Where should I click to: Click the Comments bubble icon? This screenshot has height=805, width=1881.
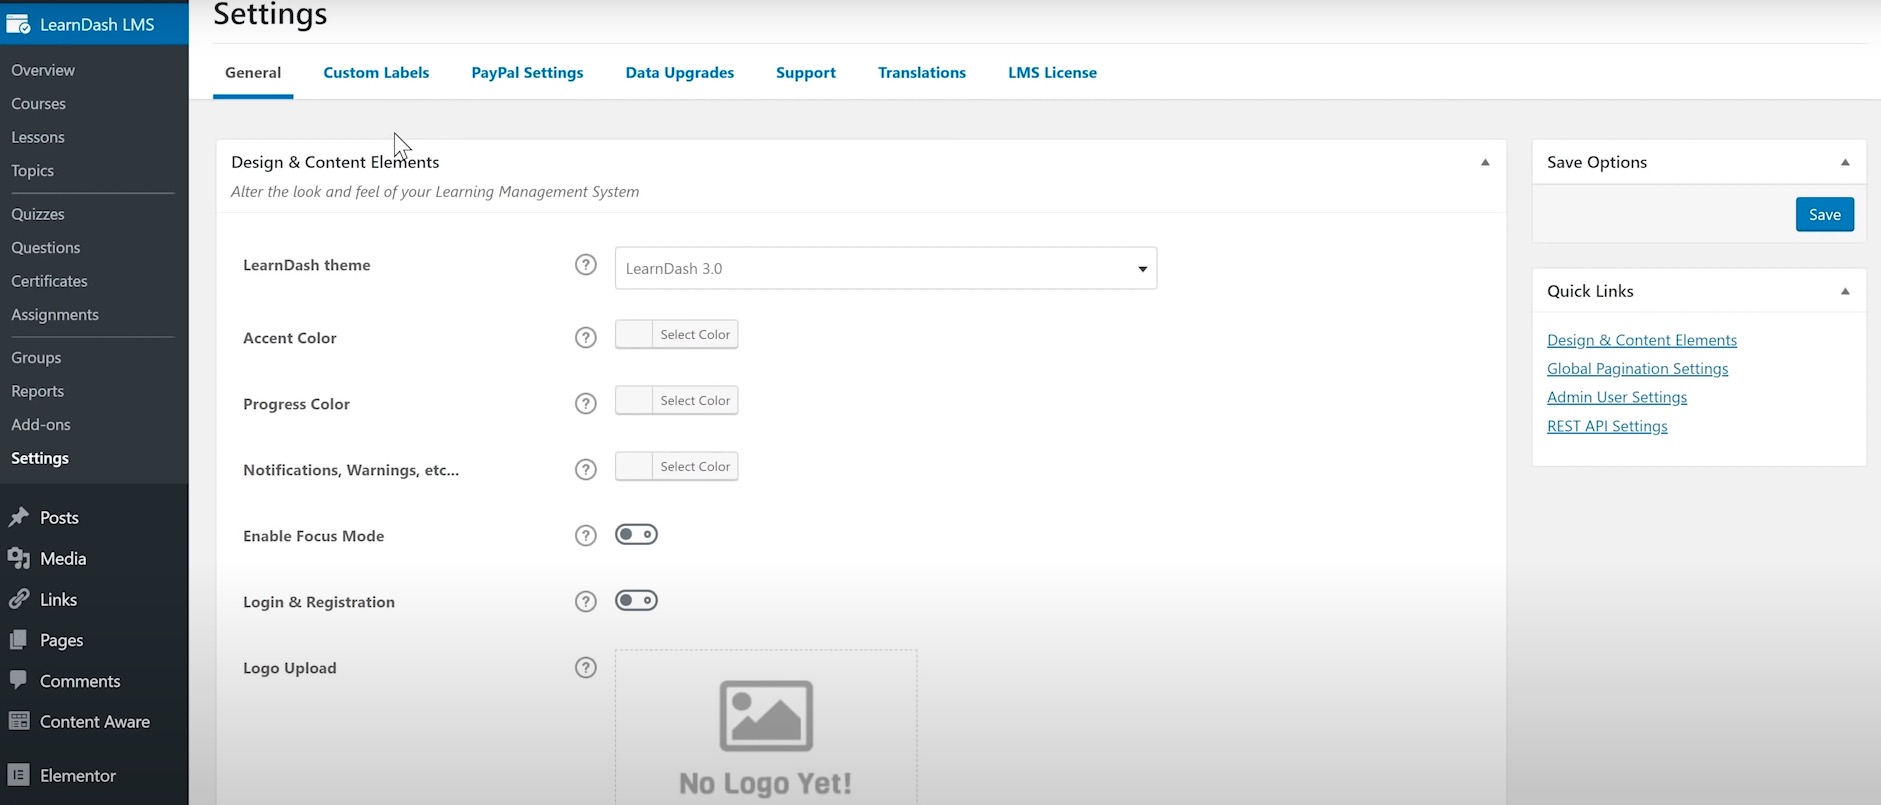point(19,680)
